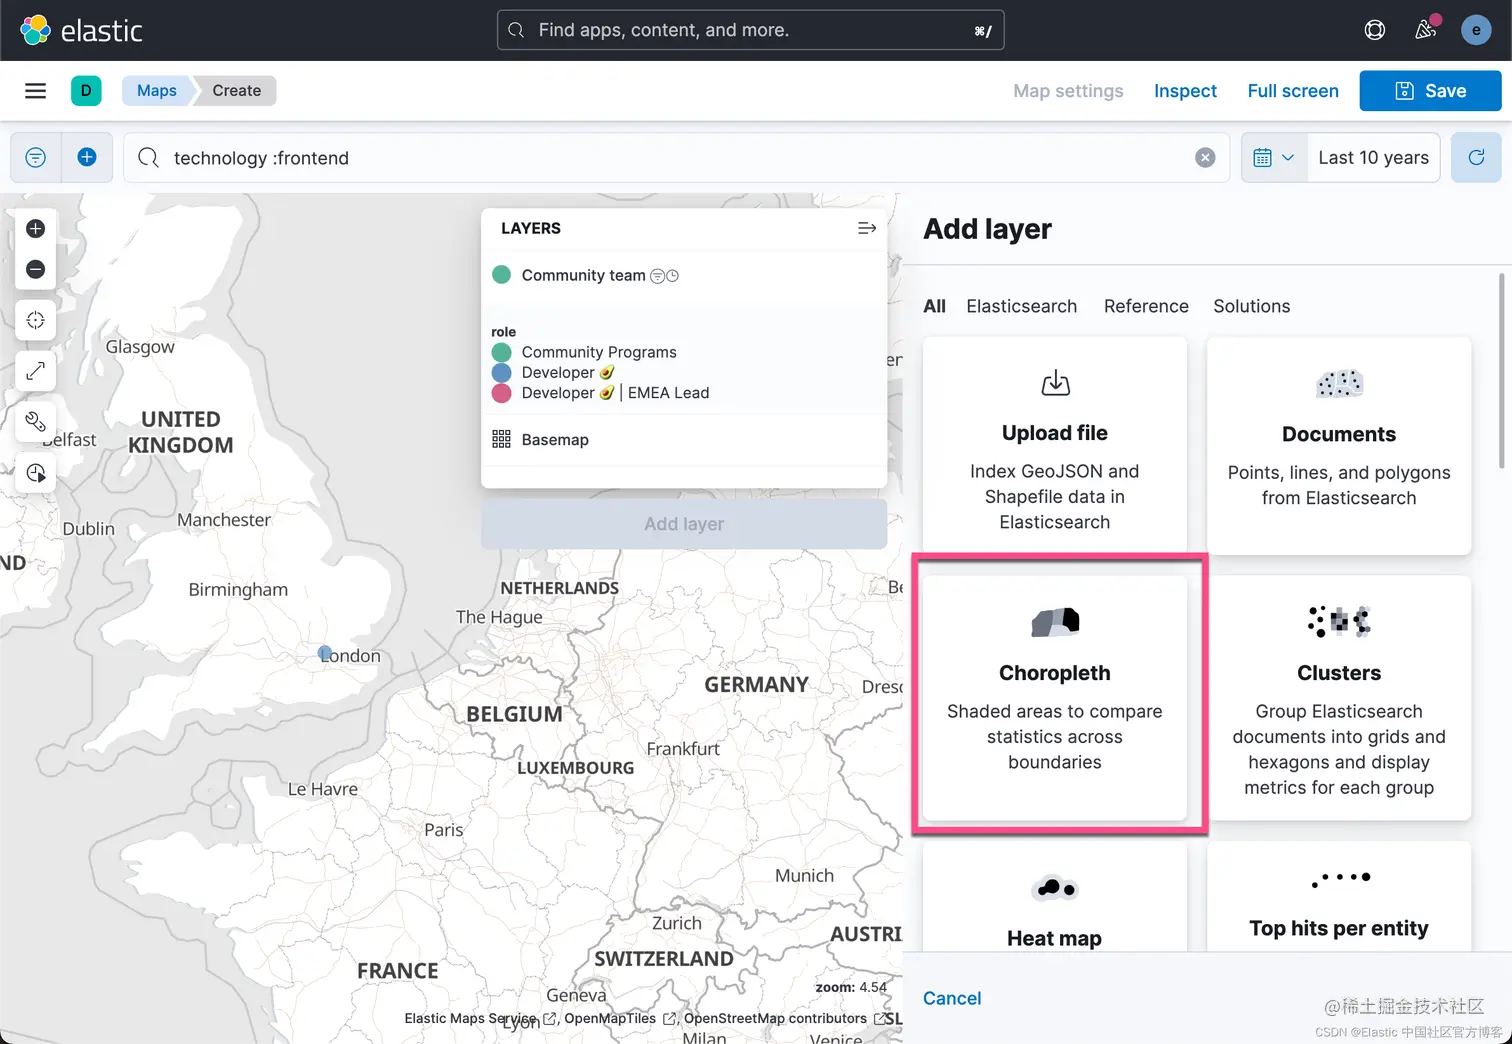Select Top hits per entity card
The width and height of the screenshot is (1512, 1044).
pyautogui.click(x=1339, y=896)
